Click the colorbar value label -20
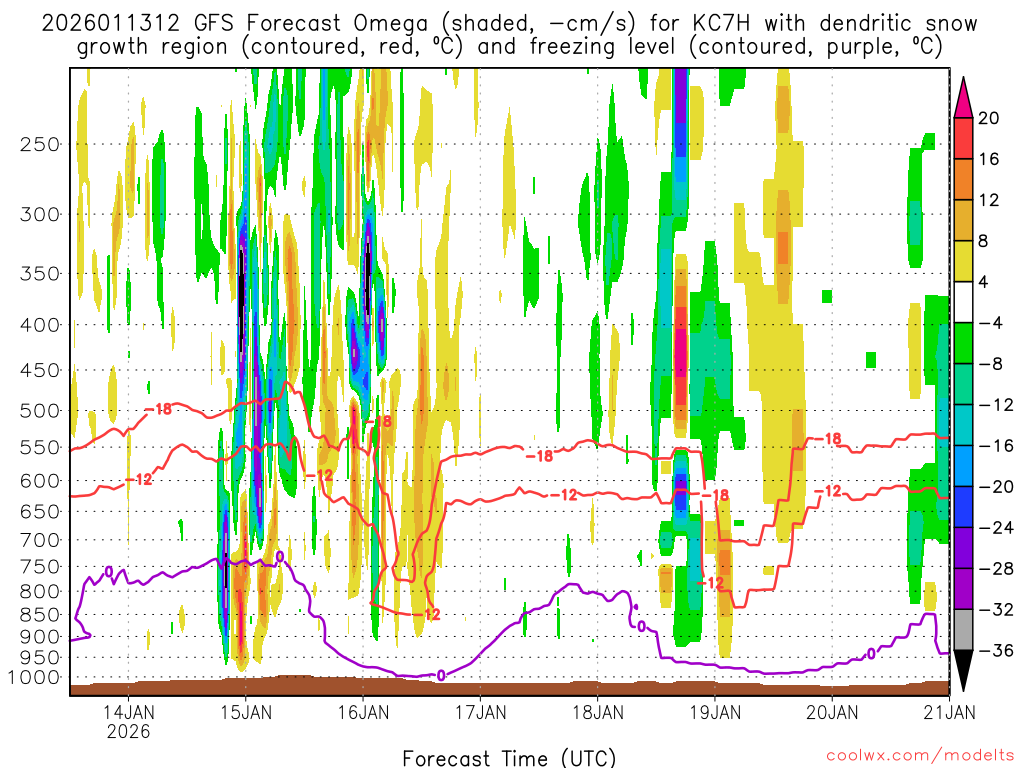The height and width of the screenshot is (768, 1024). click(x=995, y=487)
